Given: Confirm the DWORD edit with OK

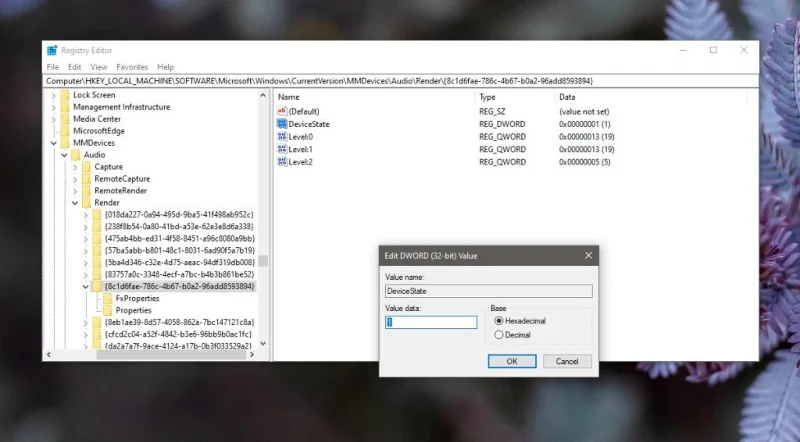Looking at the screenshot, I should coord(512,361).
